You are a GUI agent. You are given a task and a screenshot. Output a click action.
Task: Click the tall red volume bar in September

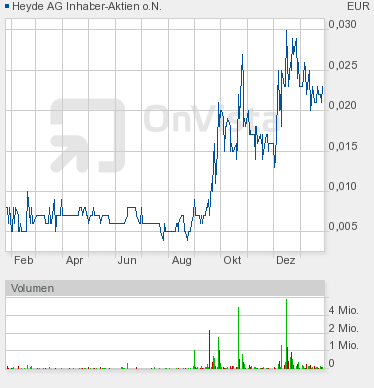coord(210,349)
